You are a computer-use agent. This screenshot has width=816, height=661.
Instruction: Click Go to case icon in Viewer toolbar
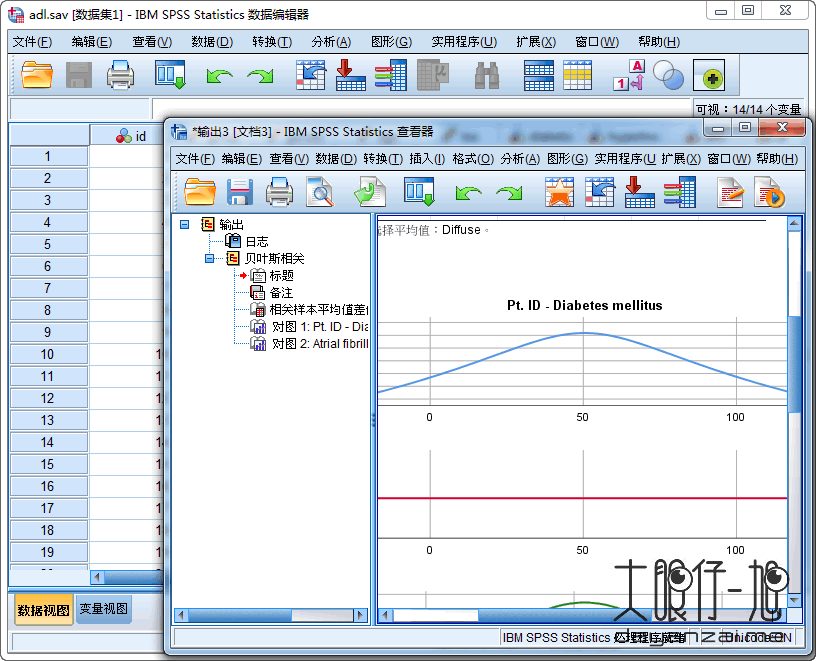click(600, 192)
